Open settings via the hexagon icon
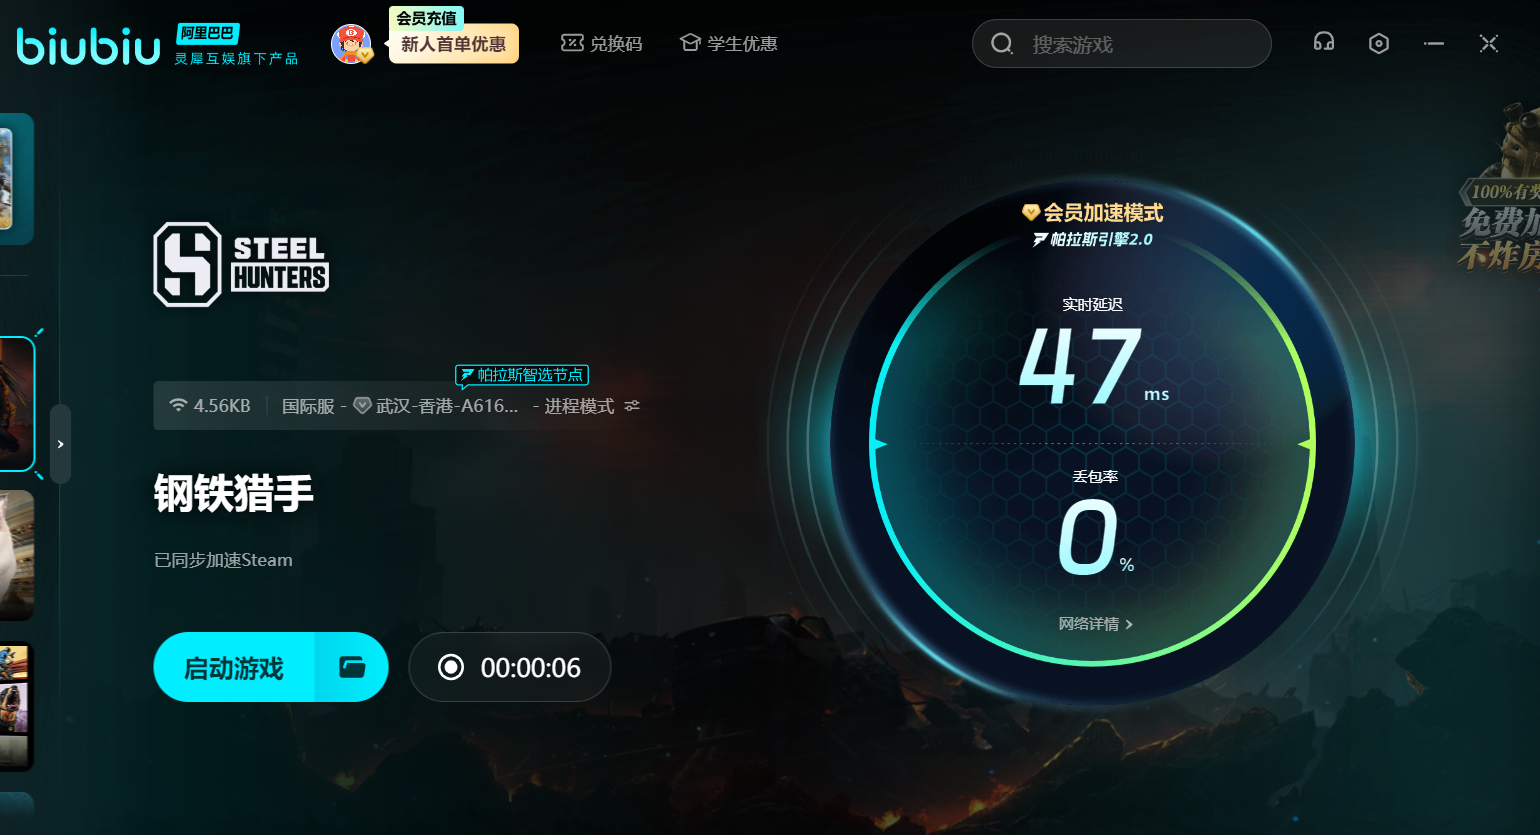1540x835 pixels. (1379, 43)
